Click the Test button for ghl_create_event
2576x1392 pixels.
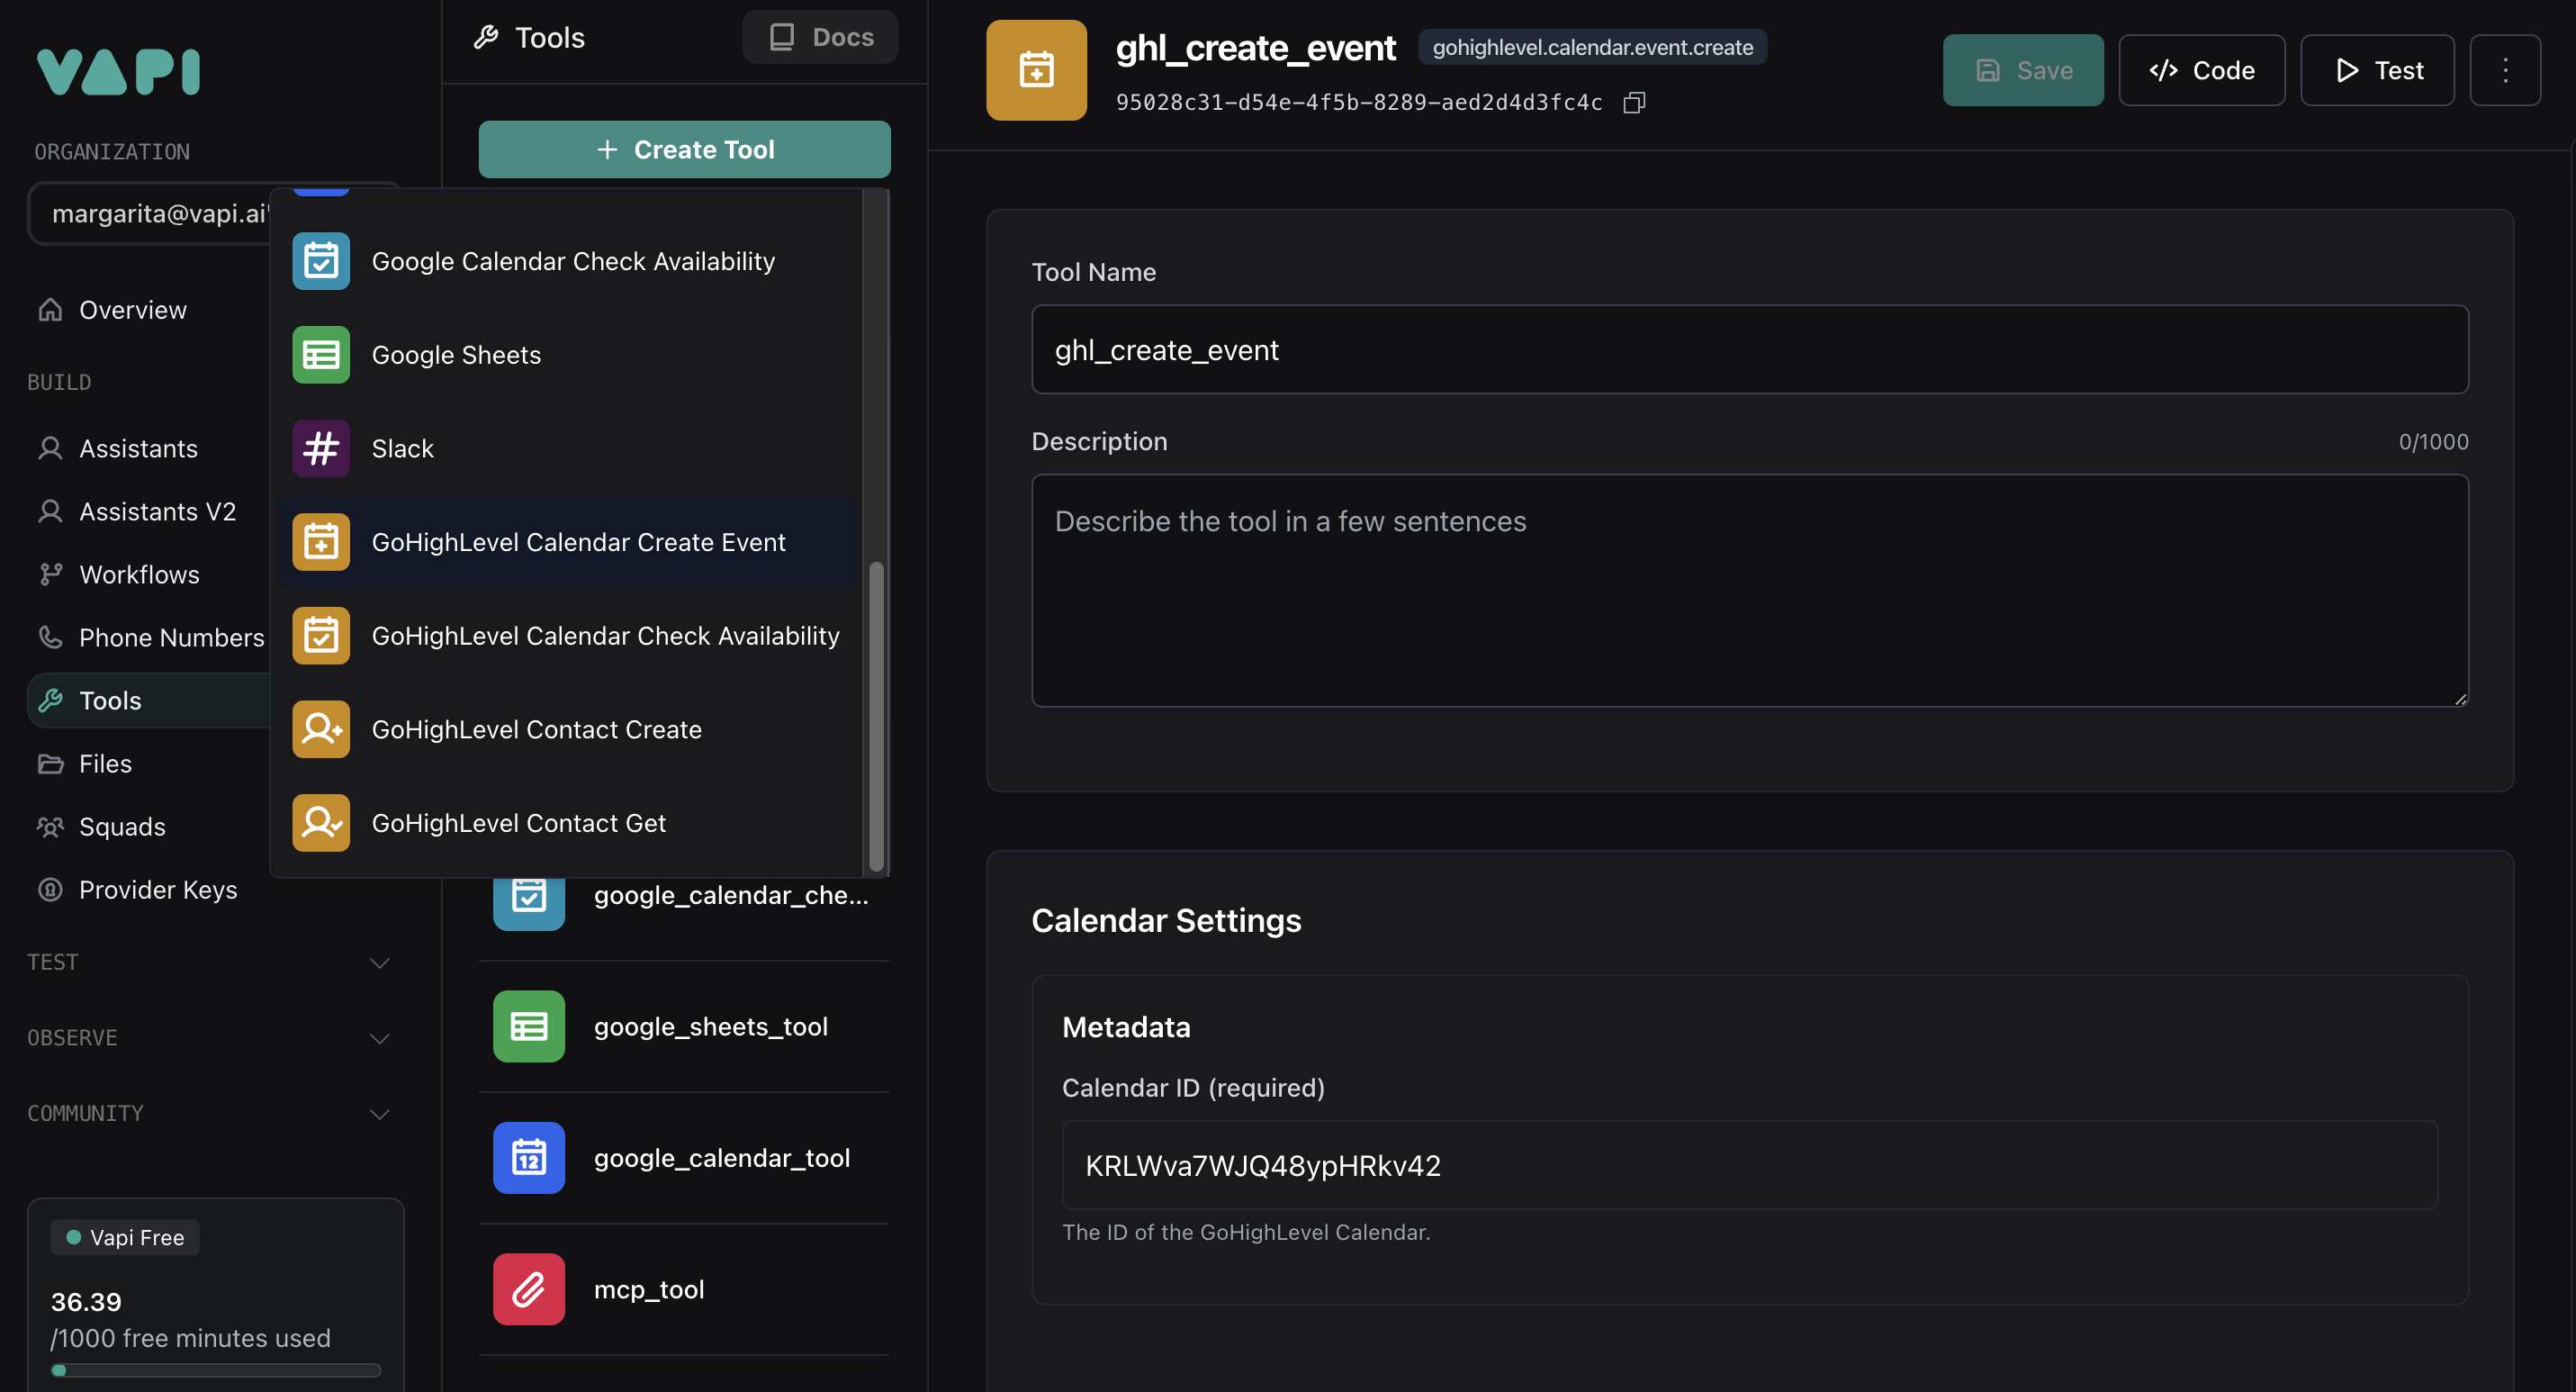pos(2377,70)
